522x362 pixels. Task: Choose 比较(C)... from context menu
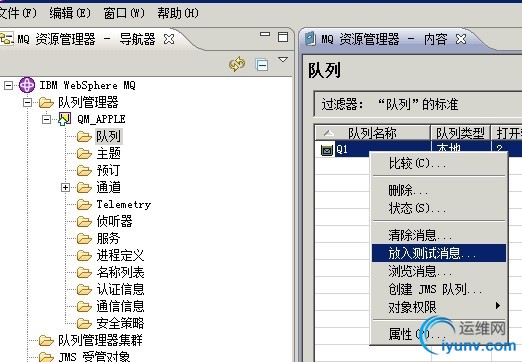click(x=439, y=164)
